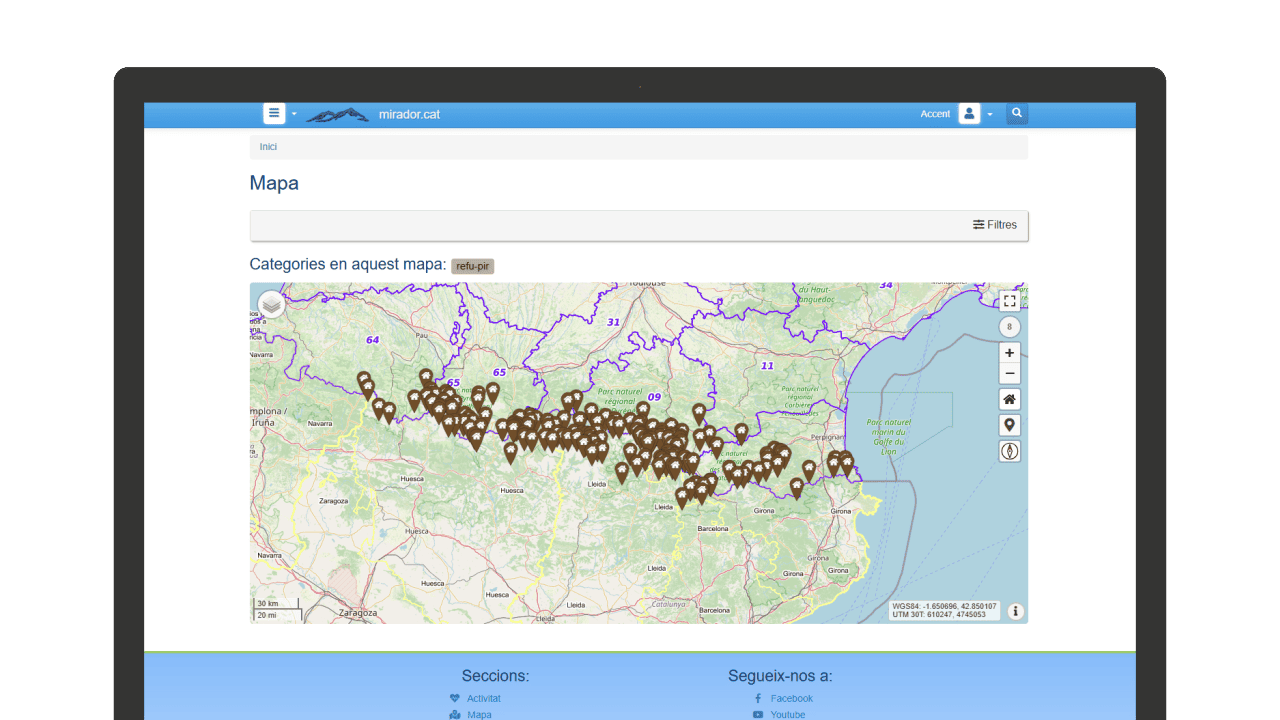Zoom in on the map
Screen dimensions: 1280x720
click(1009, 353)
